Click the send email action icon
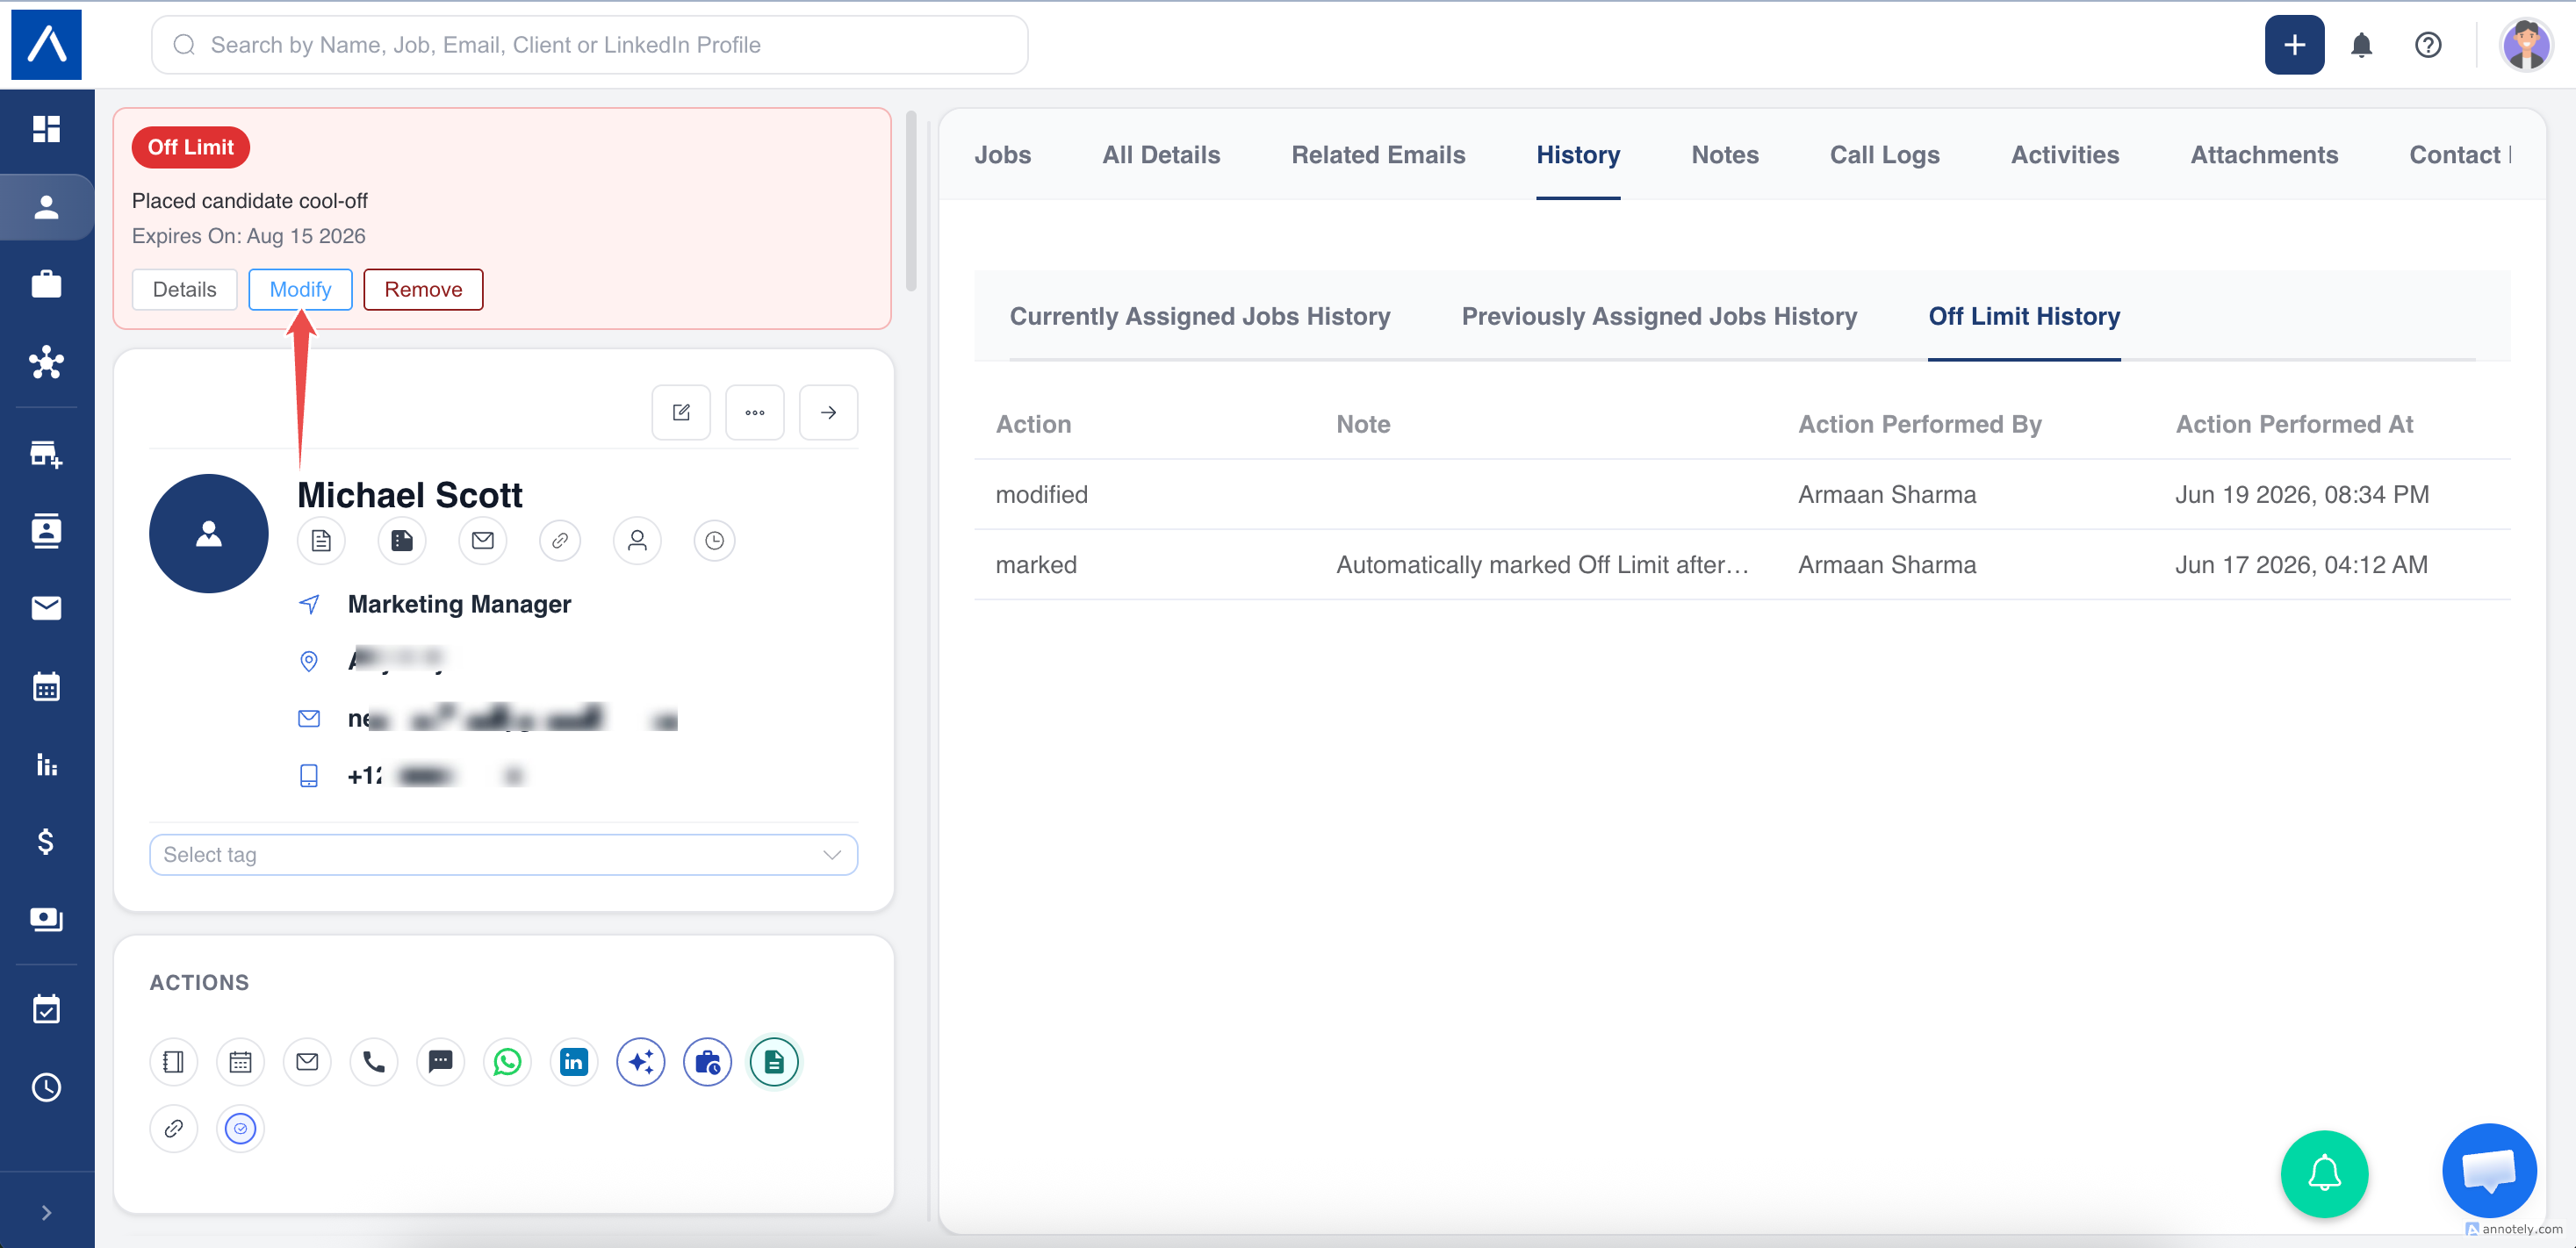Screen dimensions: 2576x1248 coord(307,1062)
